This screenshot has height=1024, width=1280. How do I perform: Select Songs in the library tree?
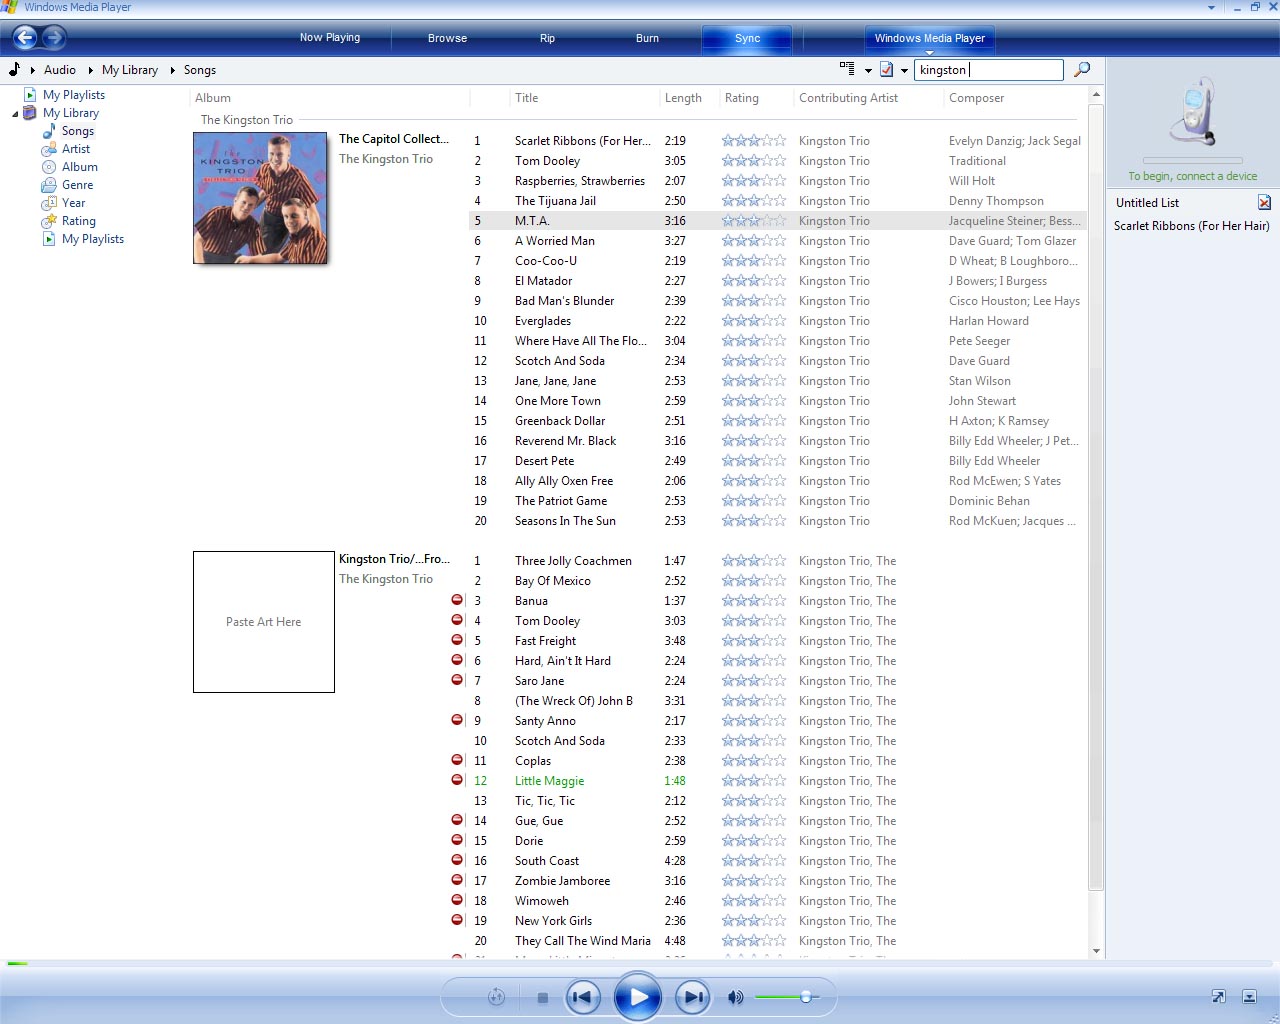[x=77, y=131]
